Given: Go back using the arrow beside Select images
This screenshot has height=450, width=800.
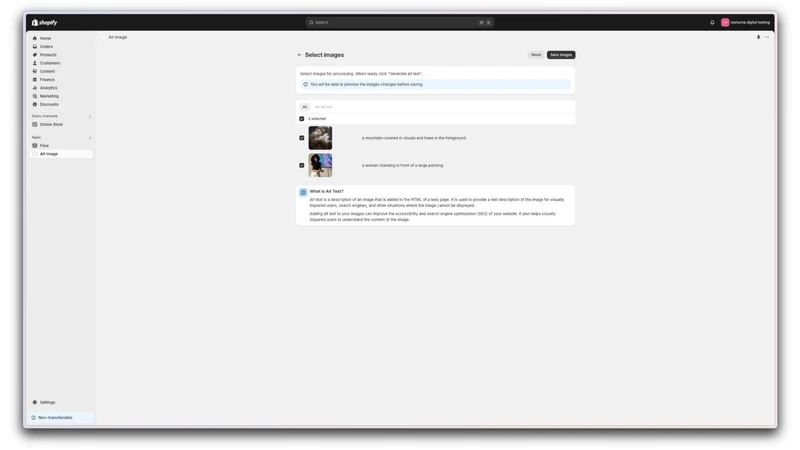Looking at the screenshot, I should (299, 55).
